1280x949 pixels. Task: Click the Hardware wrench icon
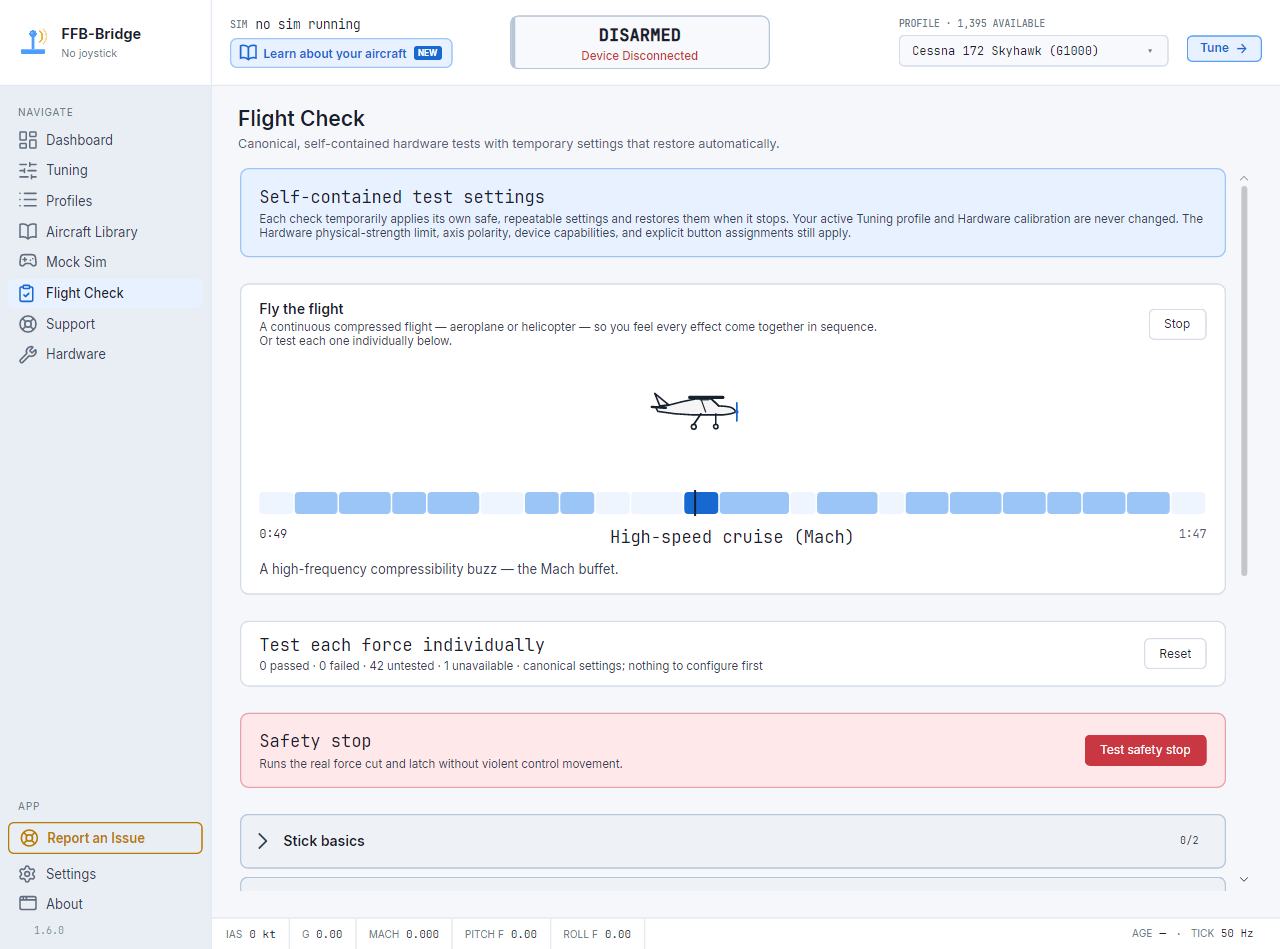(28, 354)
